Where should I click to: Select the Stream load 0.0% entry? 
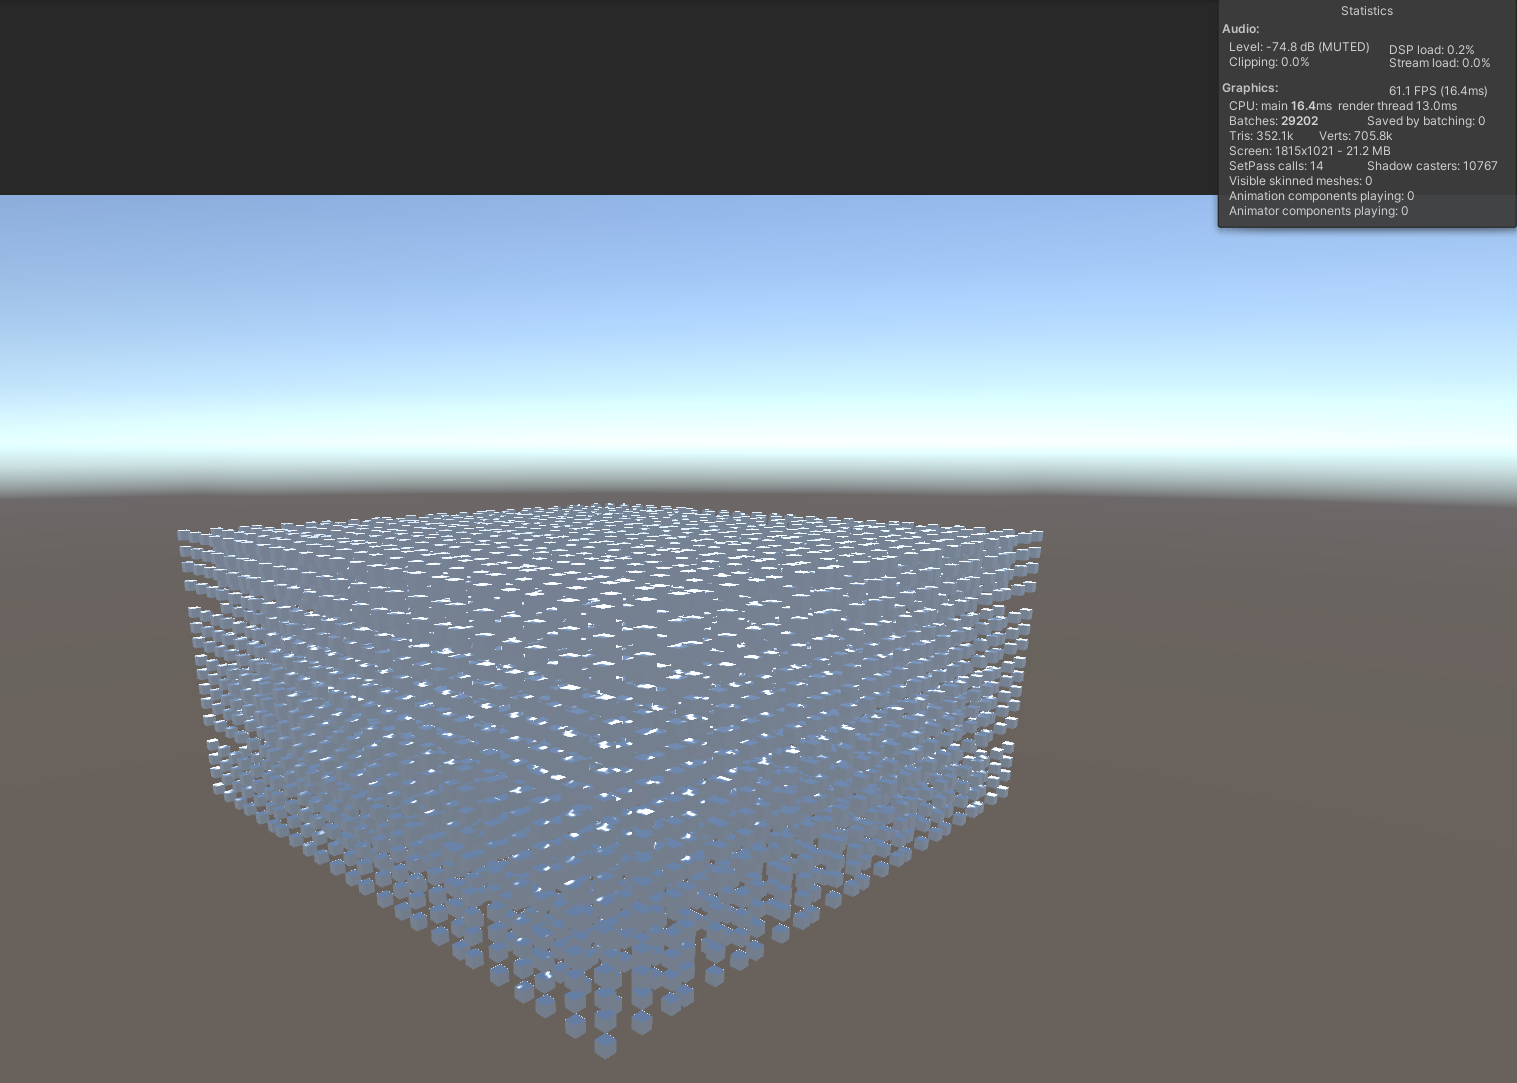(1439, 63)
